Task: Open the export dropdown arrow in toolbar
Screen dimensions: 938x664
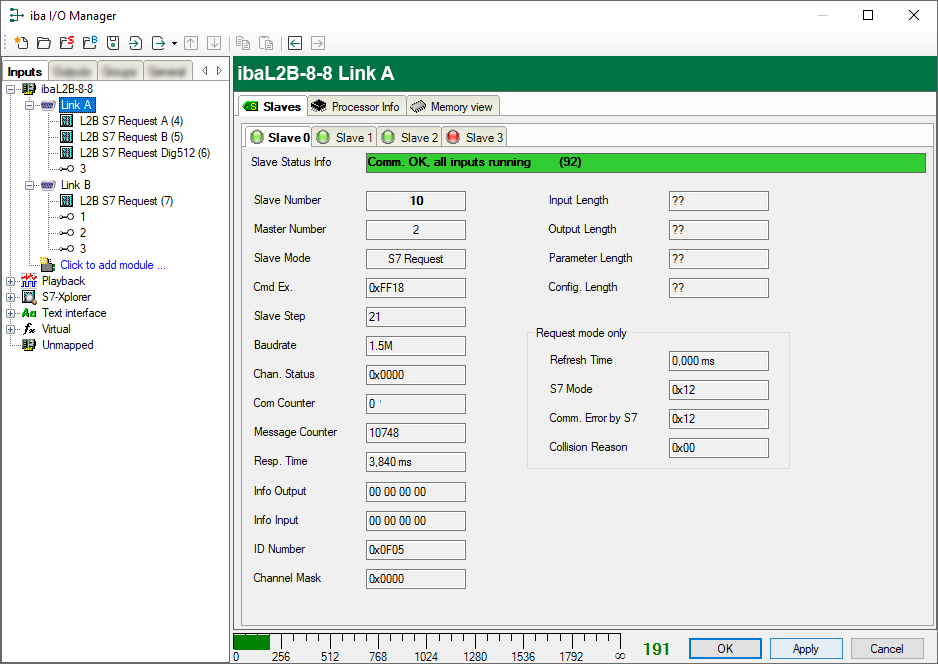Action: click(x=174, y=44)
